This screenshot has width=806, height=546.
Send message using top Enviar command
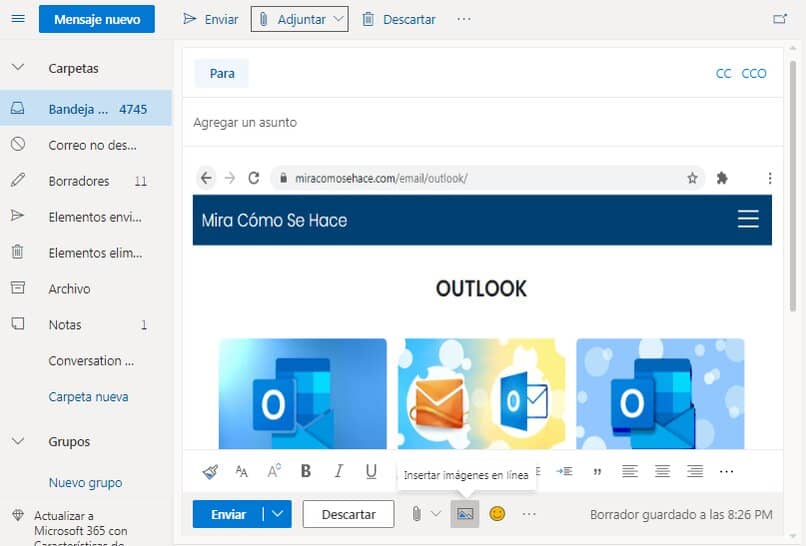pyautogui.click(x=211, y=19)
